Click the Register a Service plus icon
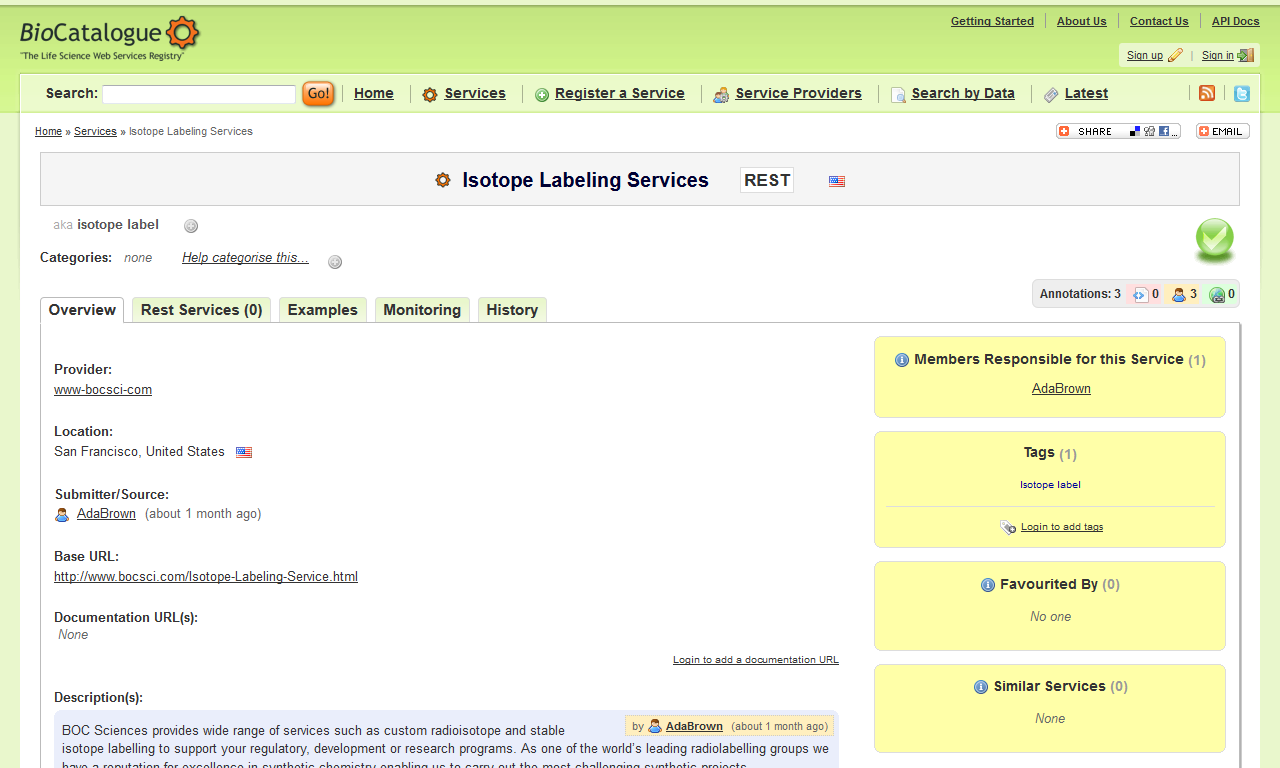Viewport: 1280px width, 768px height. tap(542, 95)
